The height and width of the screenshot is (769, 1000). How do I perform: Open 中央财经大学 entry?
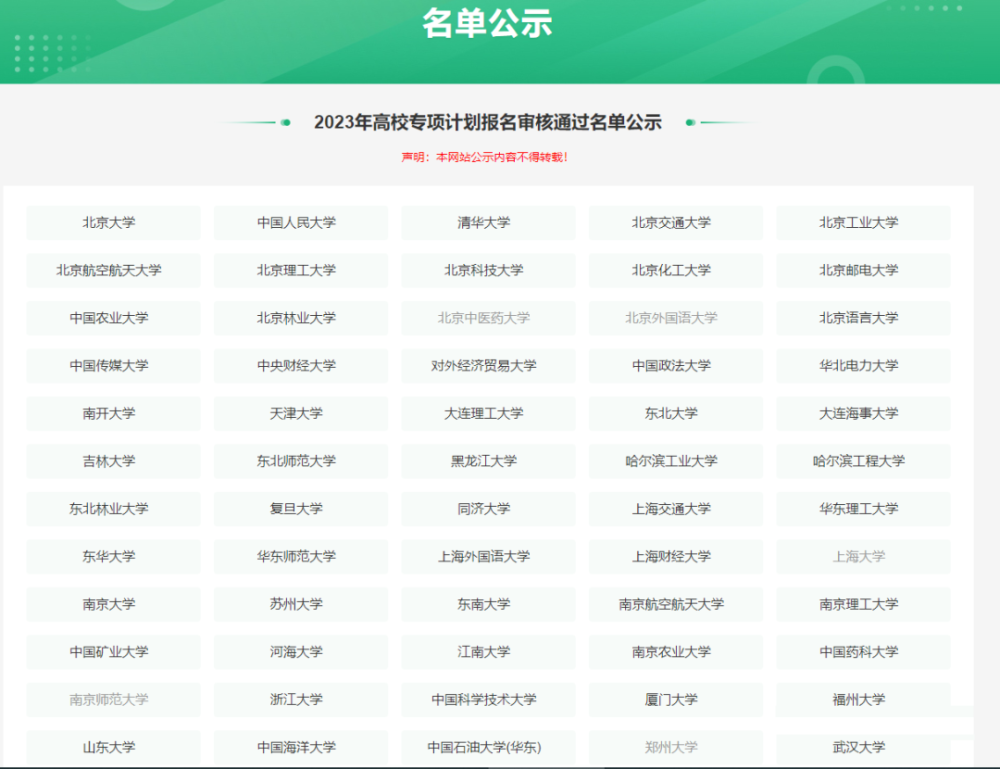pyautogui.click(x=301, y=366)
